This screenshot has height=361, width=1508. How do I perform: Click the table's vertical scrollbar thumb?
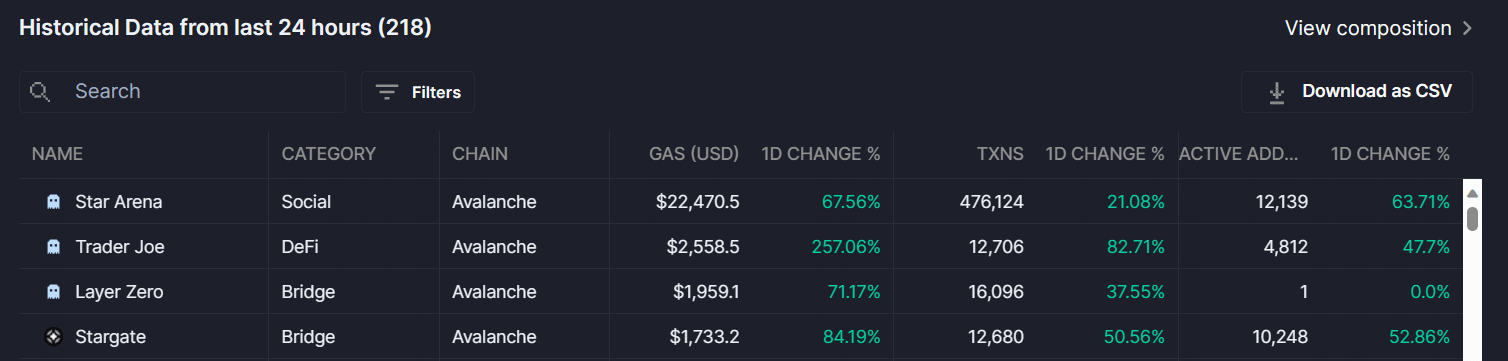[1472, 219]
